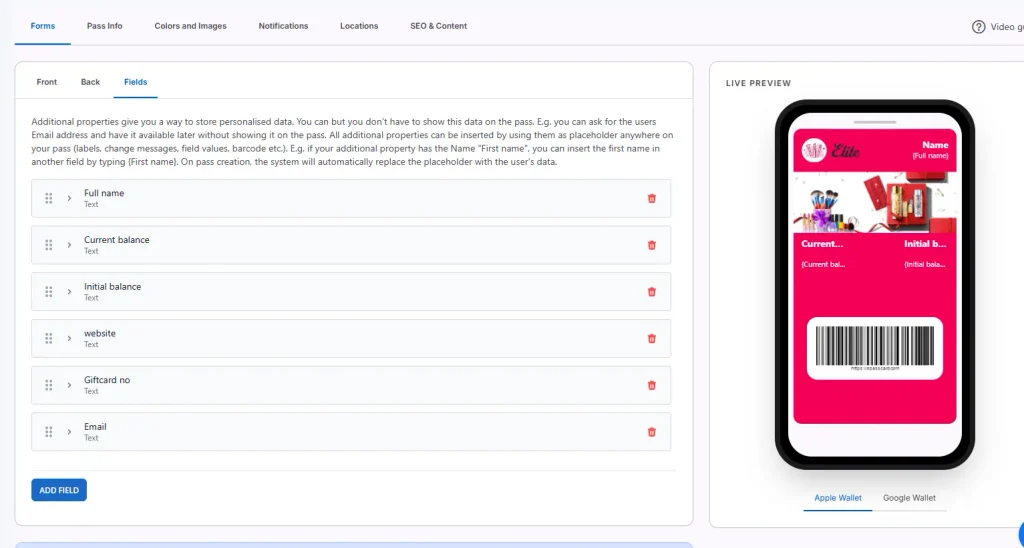
Task: Delete the Full name field
Action: click(x=651, y=199)
